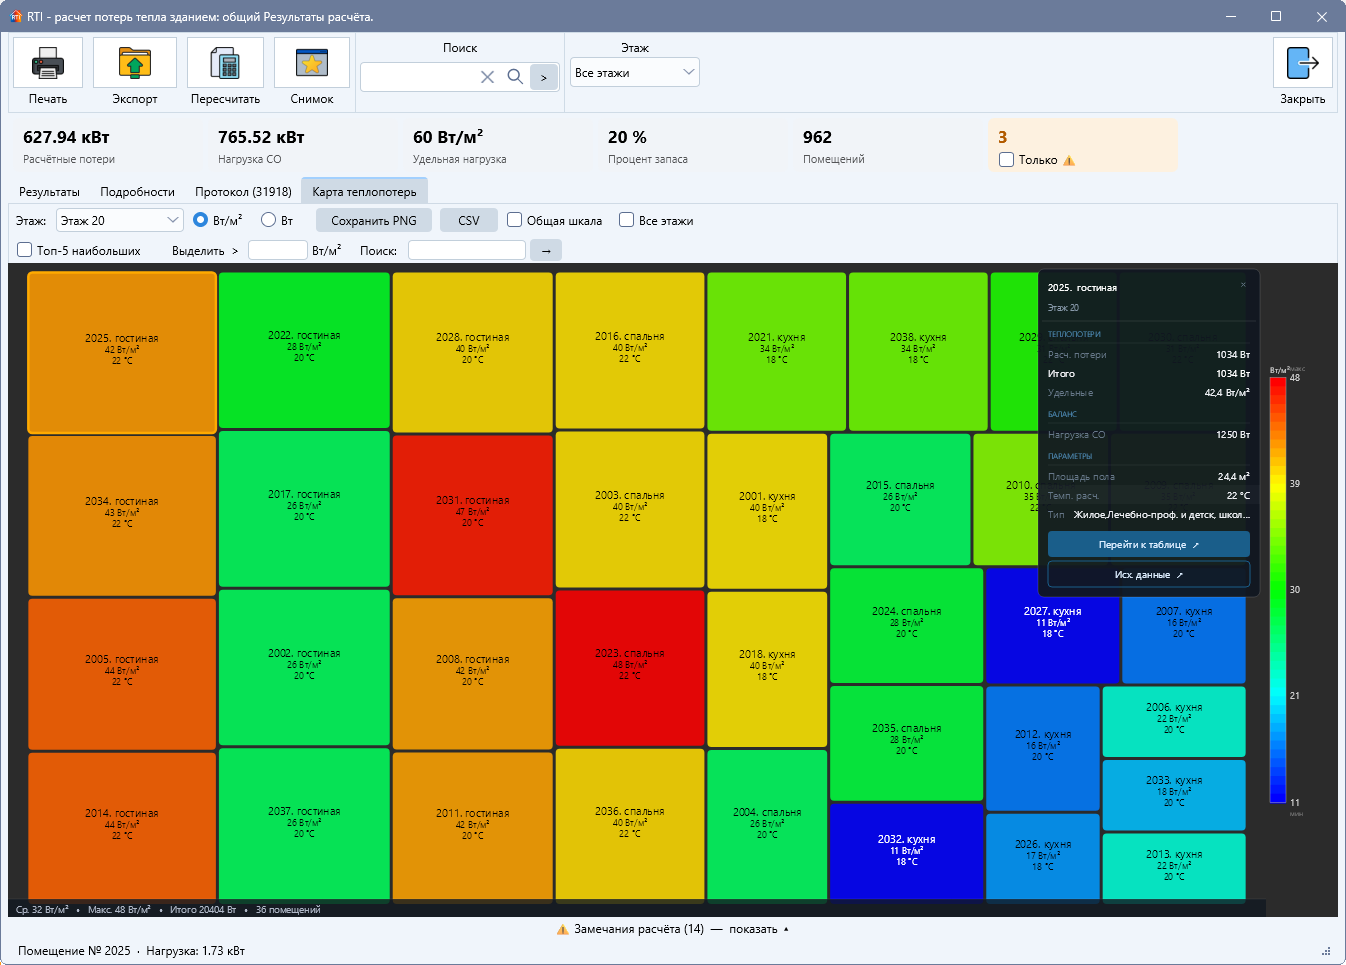This screenshot has height=965, width=1346.
Task: Clear the top search field with the X
Action: pyautogui.click(x=487, y=77)
